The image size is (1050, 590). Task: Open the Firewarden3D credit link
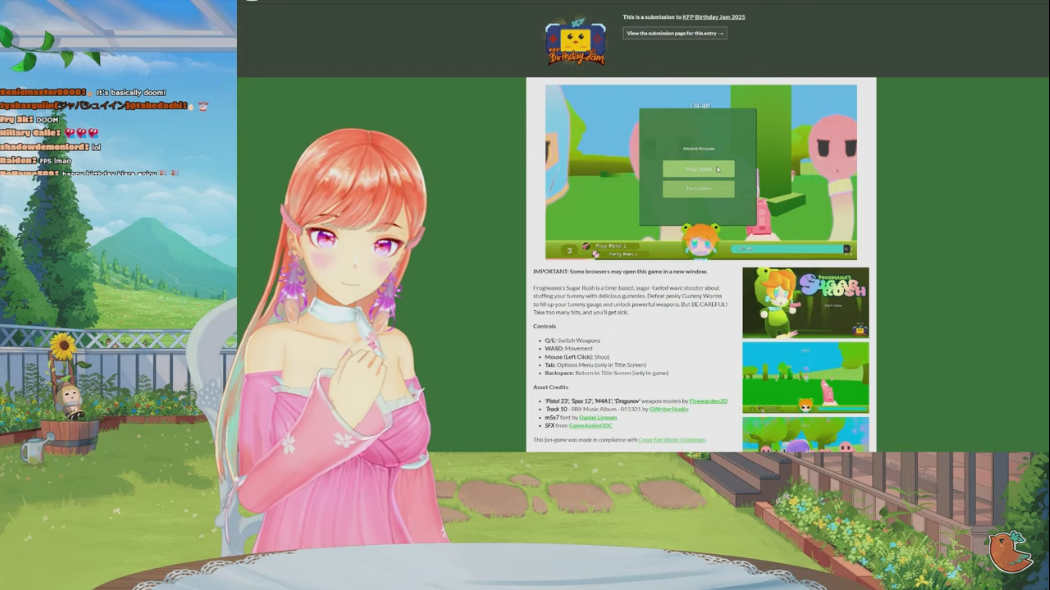(x=708, y=401)
